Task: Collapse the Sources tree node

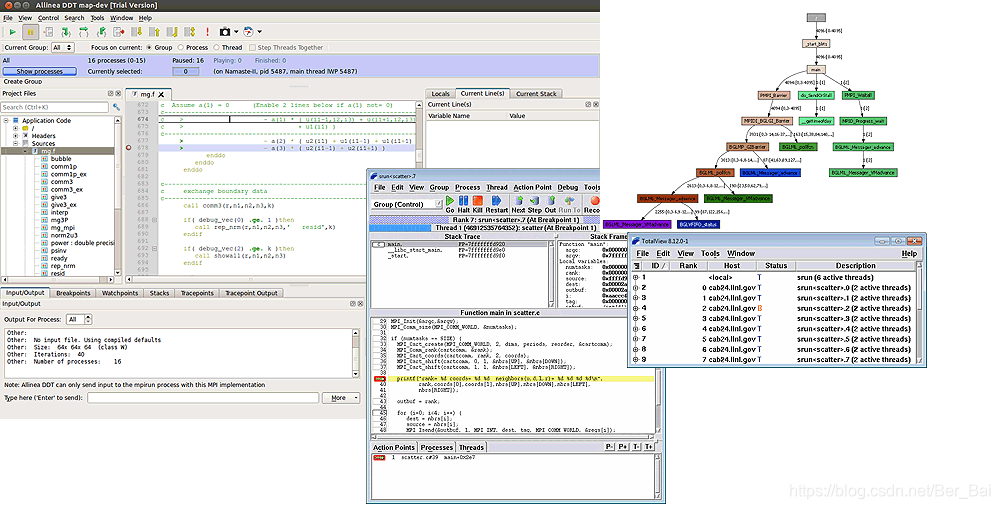Action: [15, 144]
